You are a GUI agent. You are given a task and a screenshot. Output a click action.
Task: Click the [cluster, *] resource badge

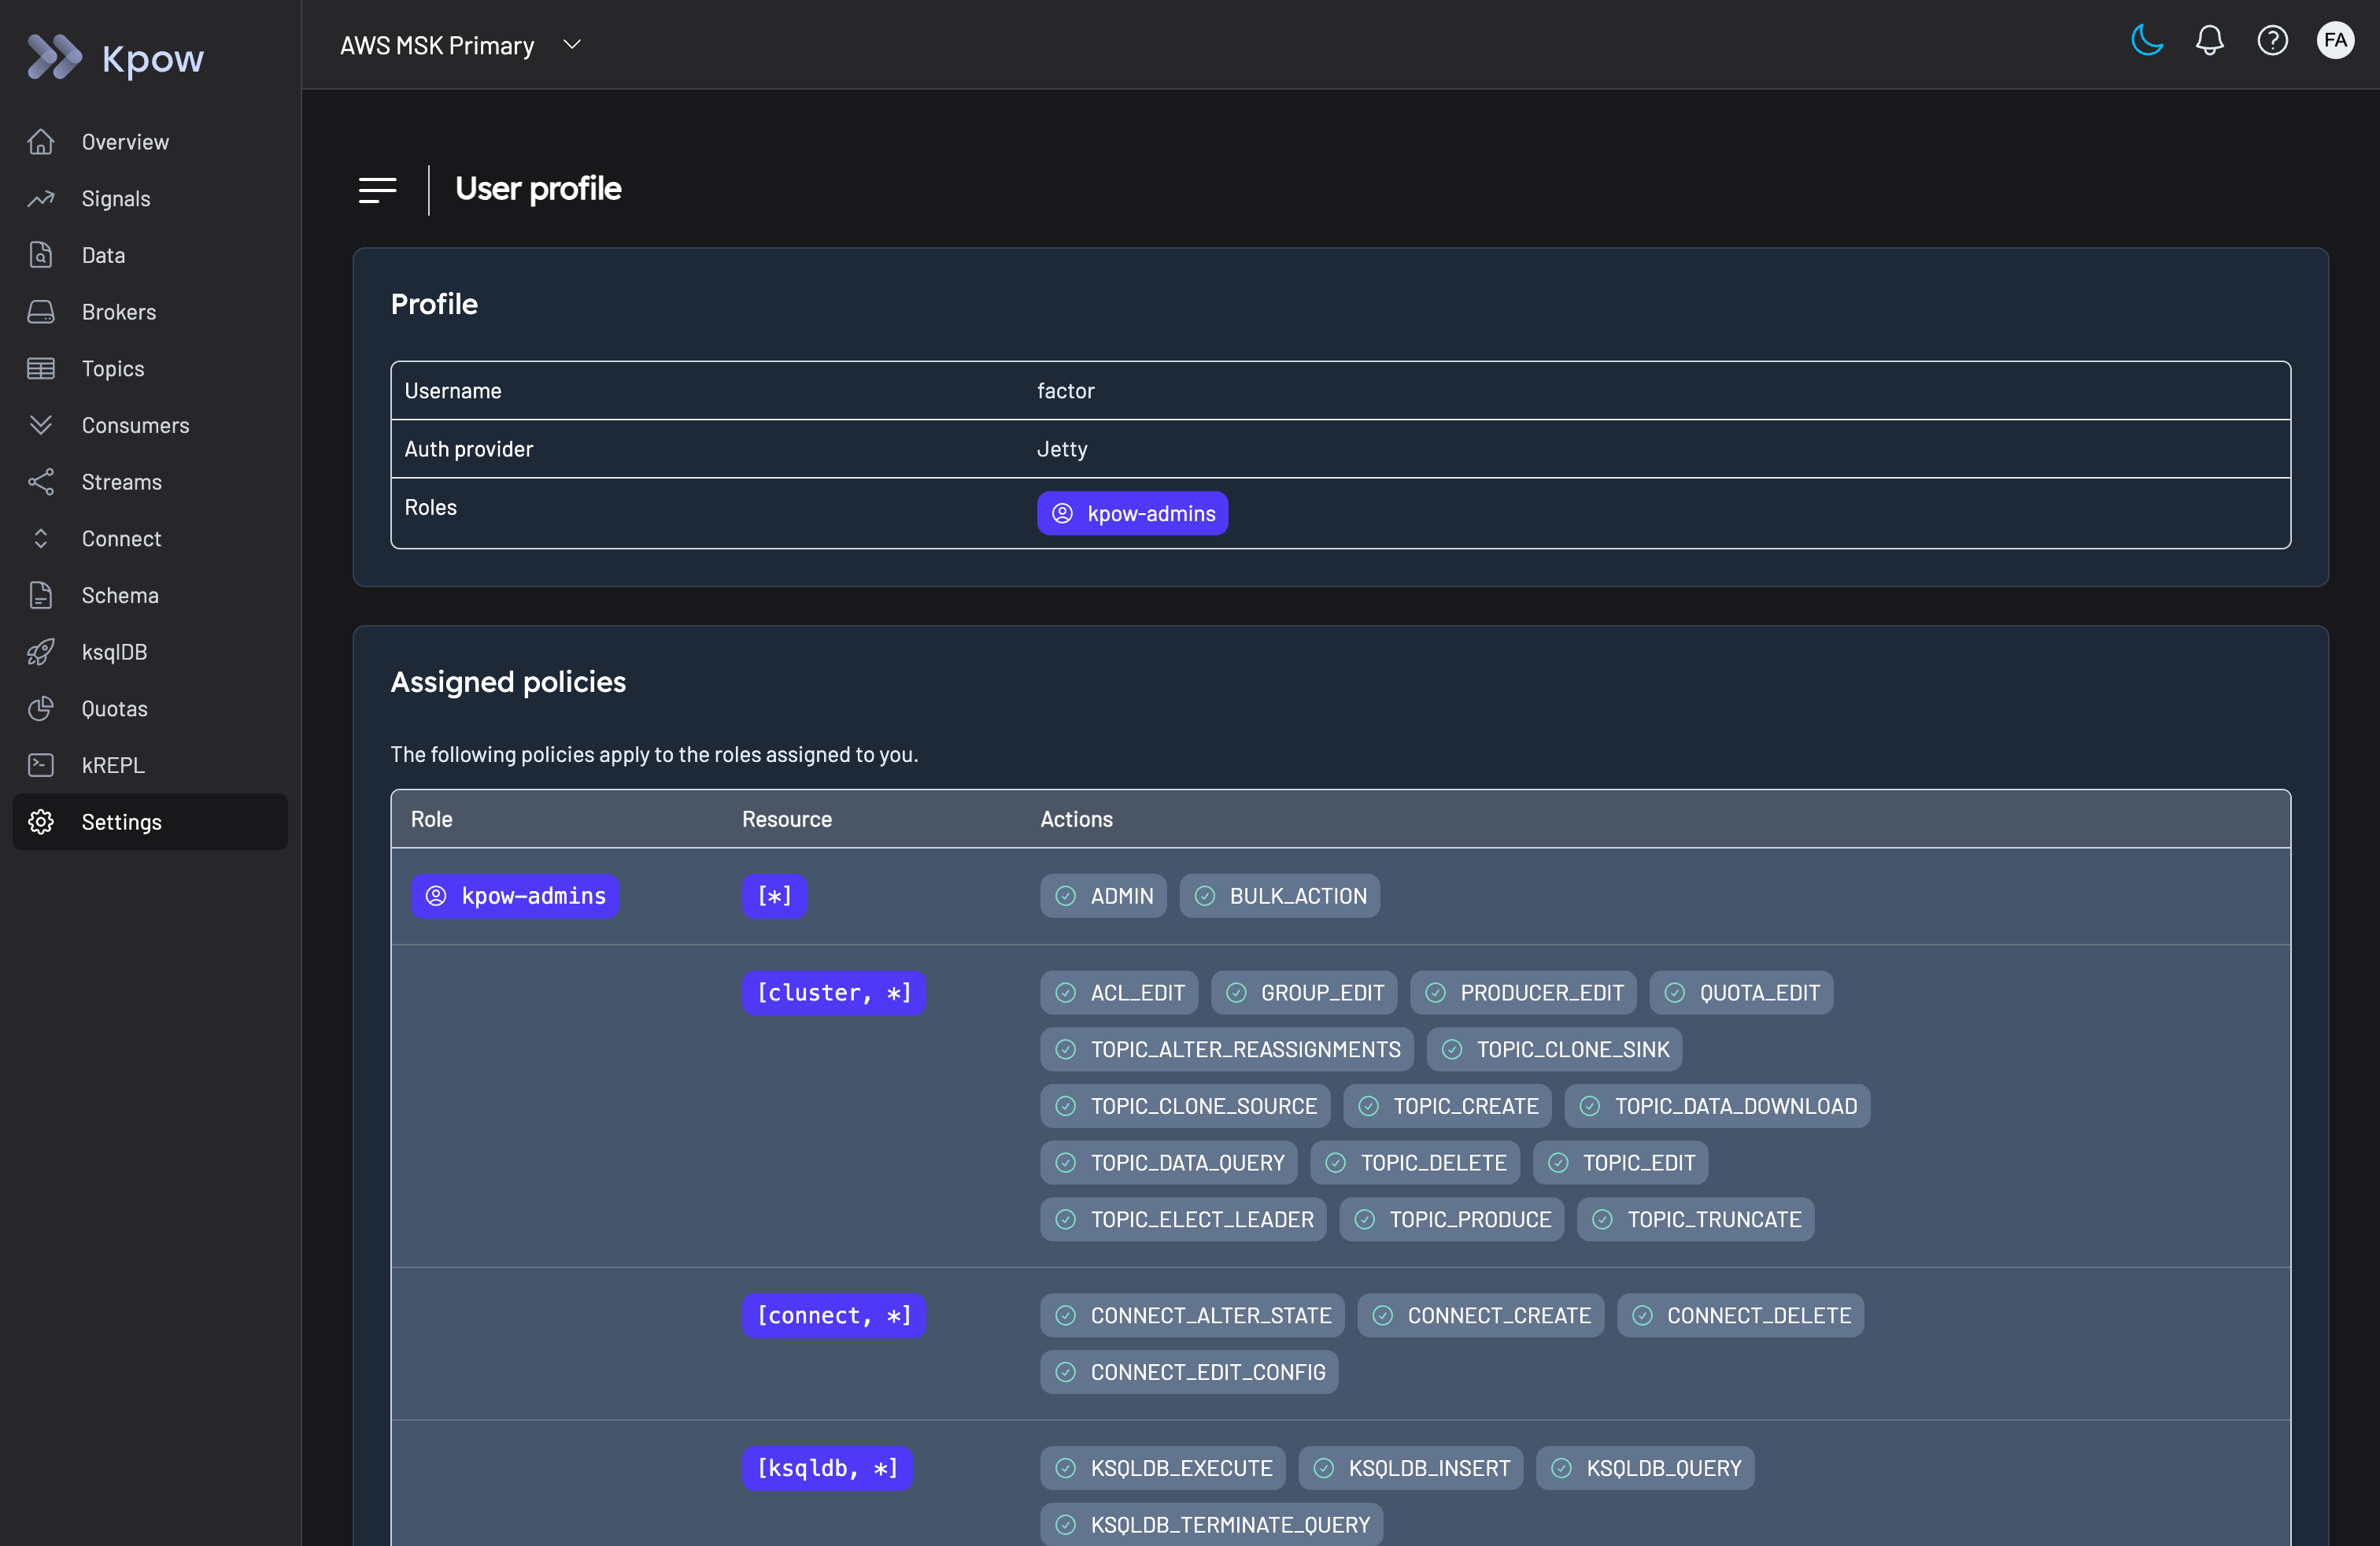click(833, 993)
